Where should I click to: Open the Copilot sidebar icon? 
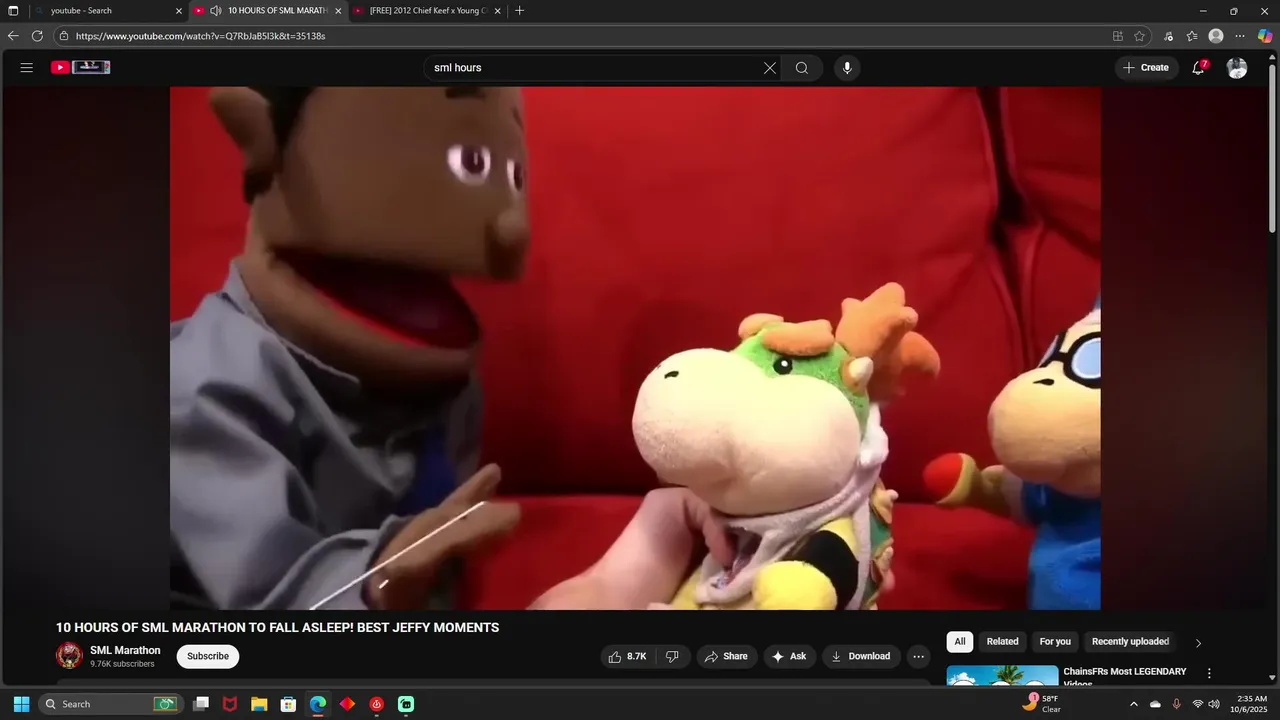coord(1265,36)
